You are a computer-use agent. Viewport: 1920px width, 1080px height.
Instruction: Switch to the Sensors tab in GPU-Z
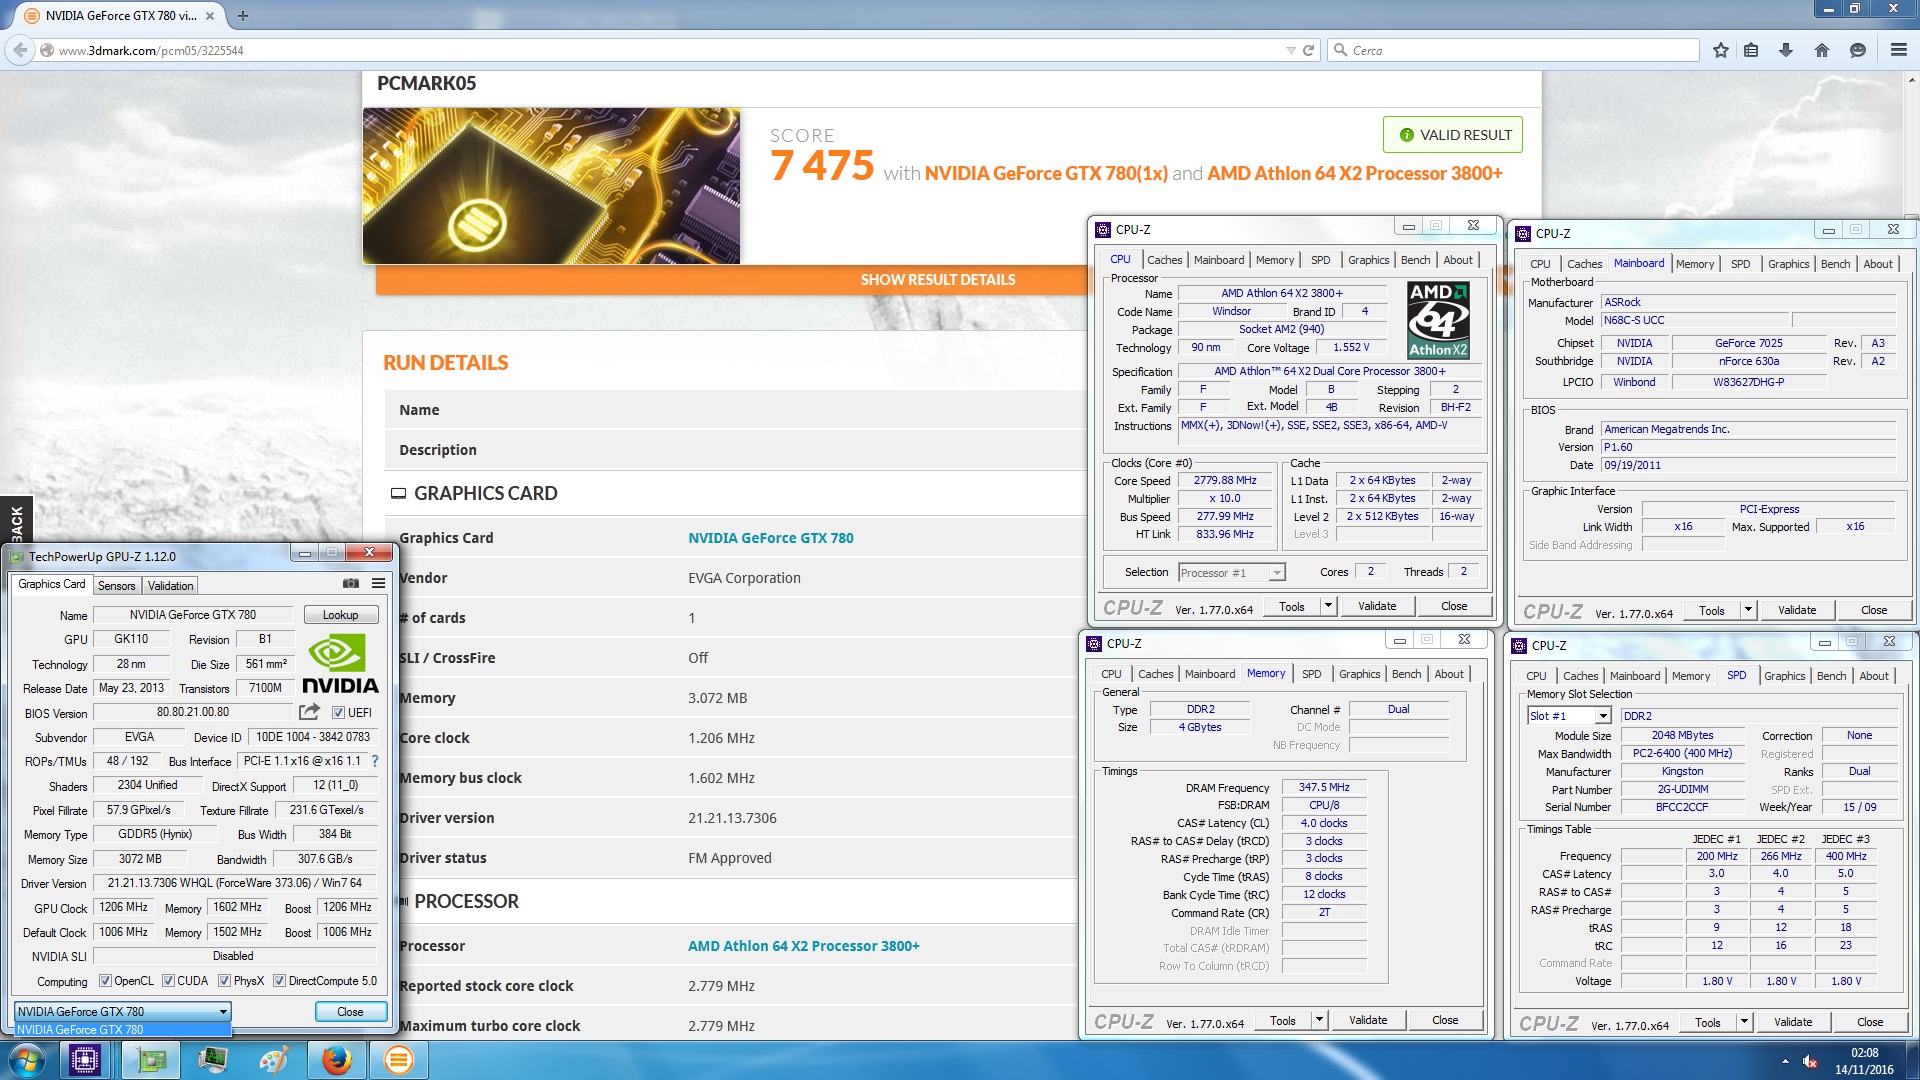click(116, 586)
